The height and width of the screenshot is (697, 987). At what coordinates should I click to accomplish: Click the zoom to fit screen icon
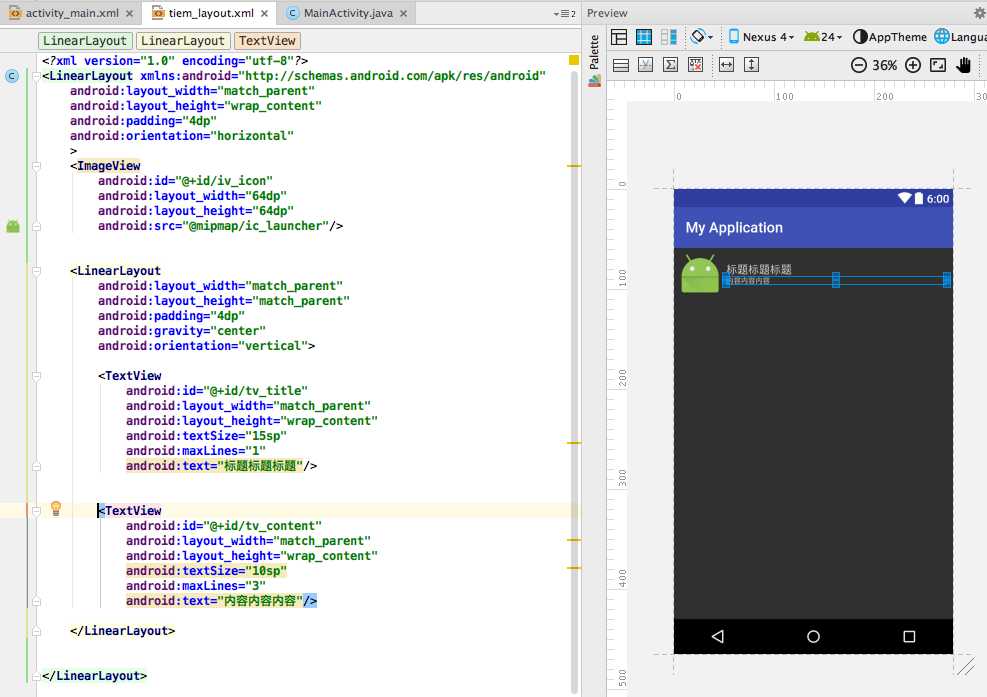pos(938,65)
